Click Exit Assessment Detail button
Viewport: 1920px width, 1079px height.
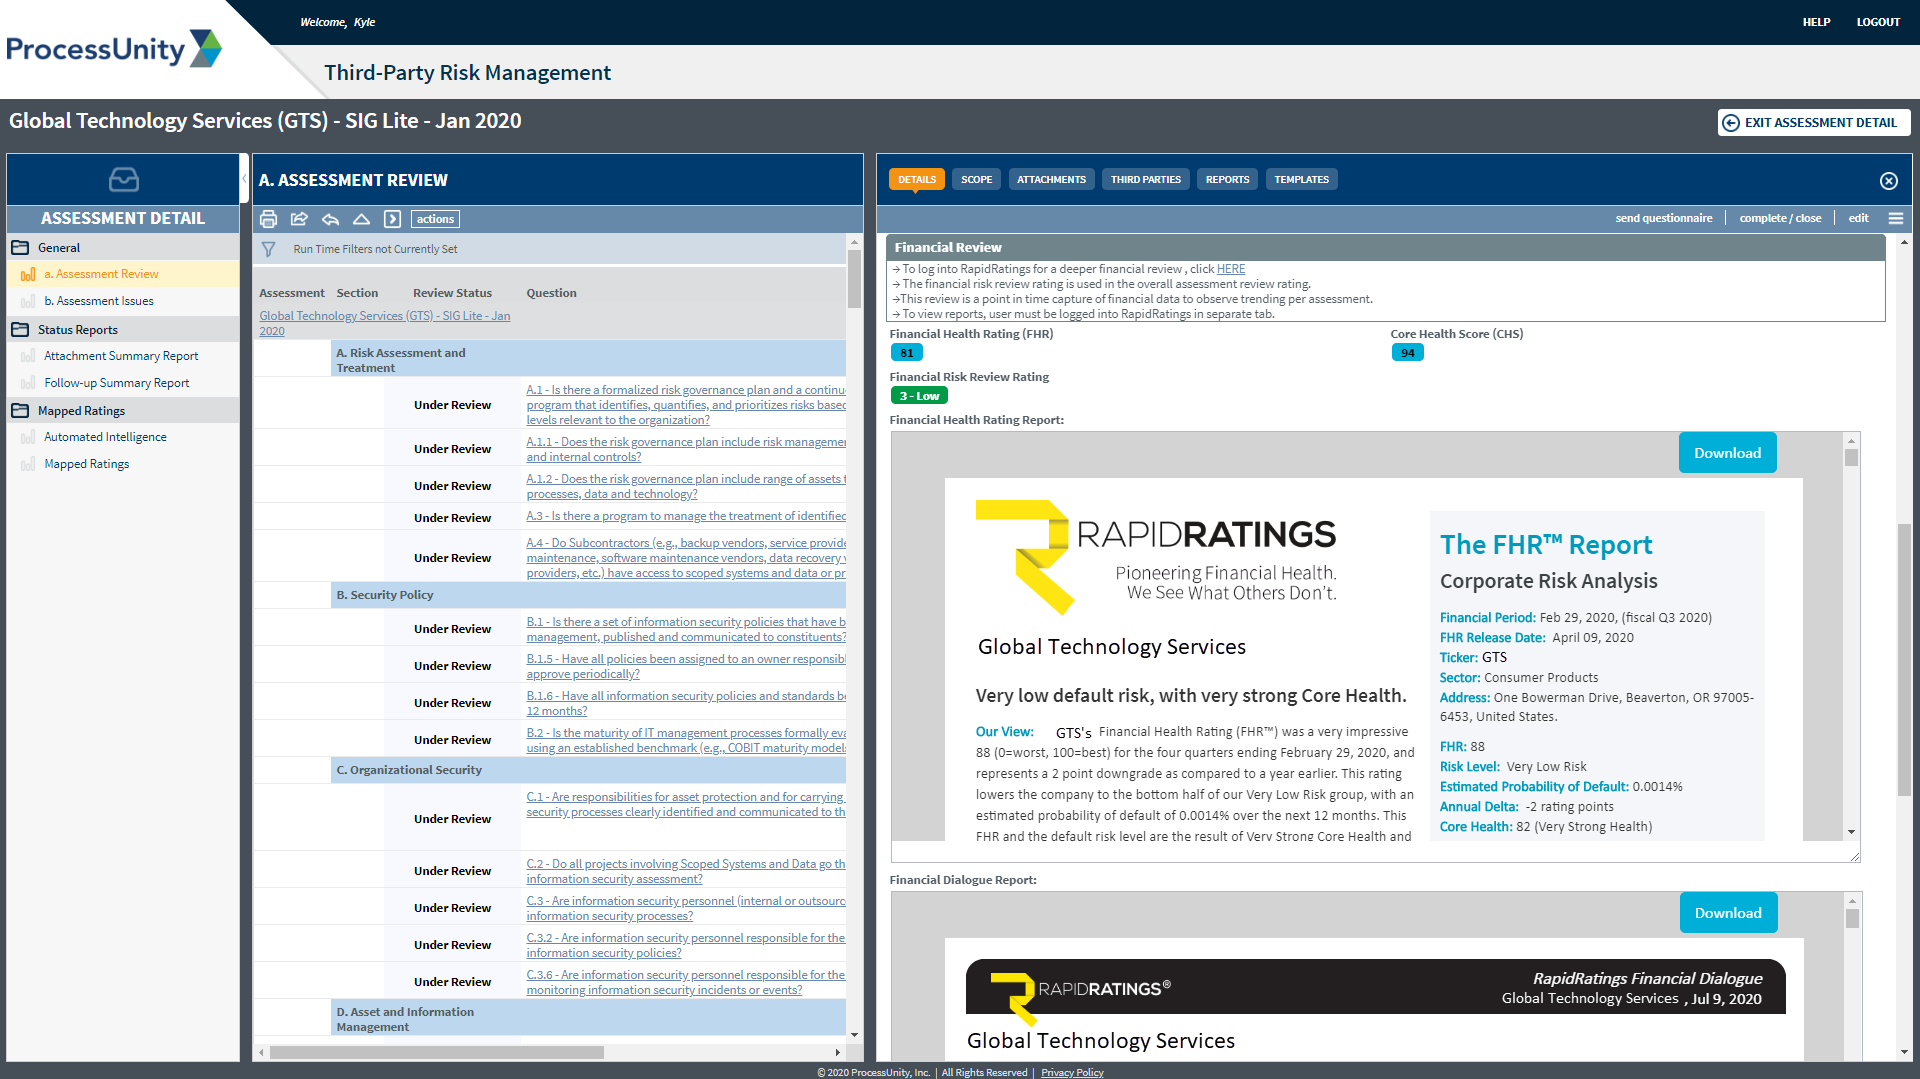[1814, 122]
